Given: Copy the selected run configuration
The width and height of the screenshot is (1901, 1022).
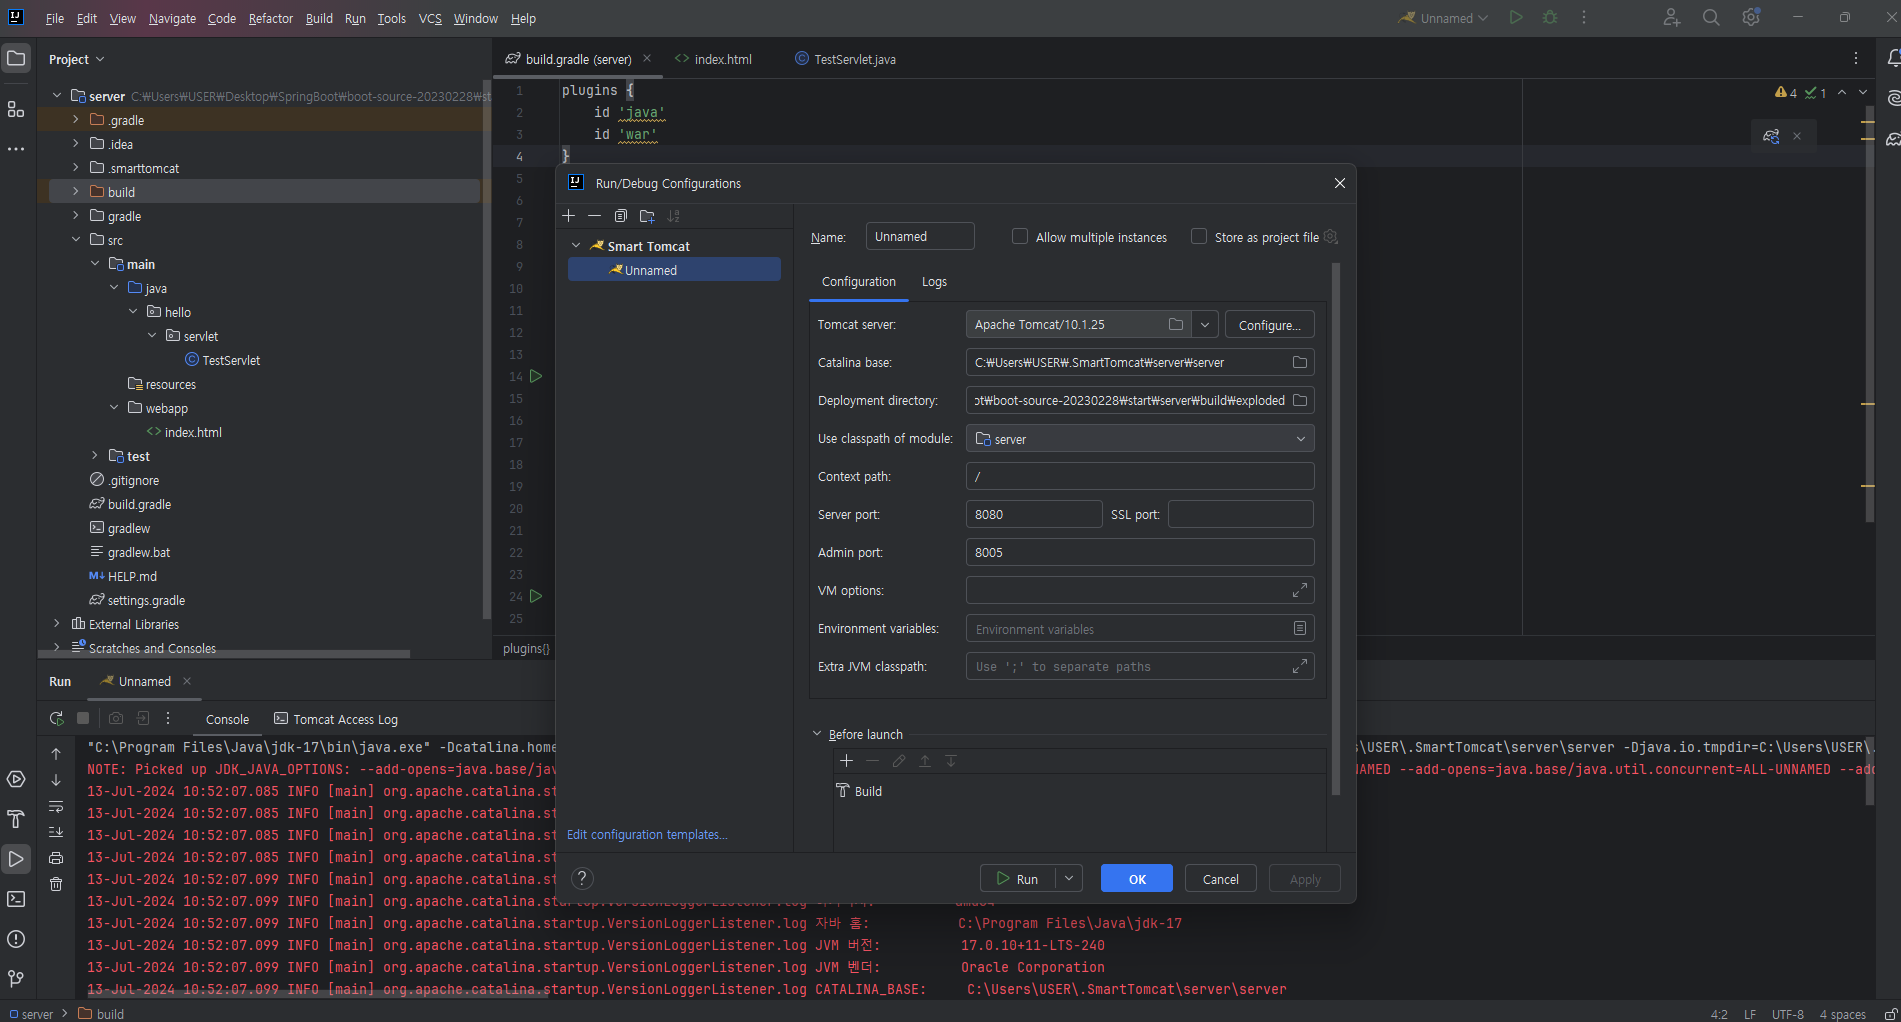Looking at the screenshot, I should coord(621,216).
